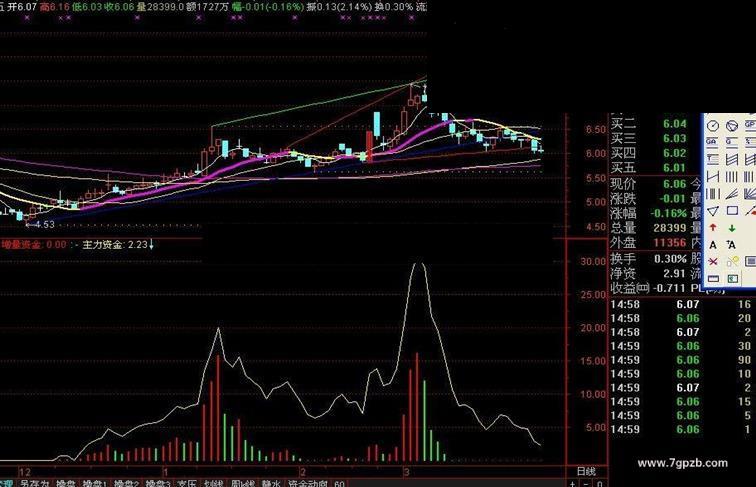Click the 现价 value 6.06
Viewport: 756px width, 487px height.
coord(675,184)
